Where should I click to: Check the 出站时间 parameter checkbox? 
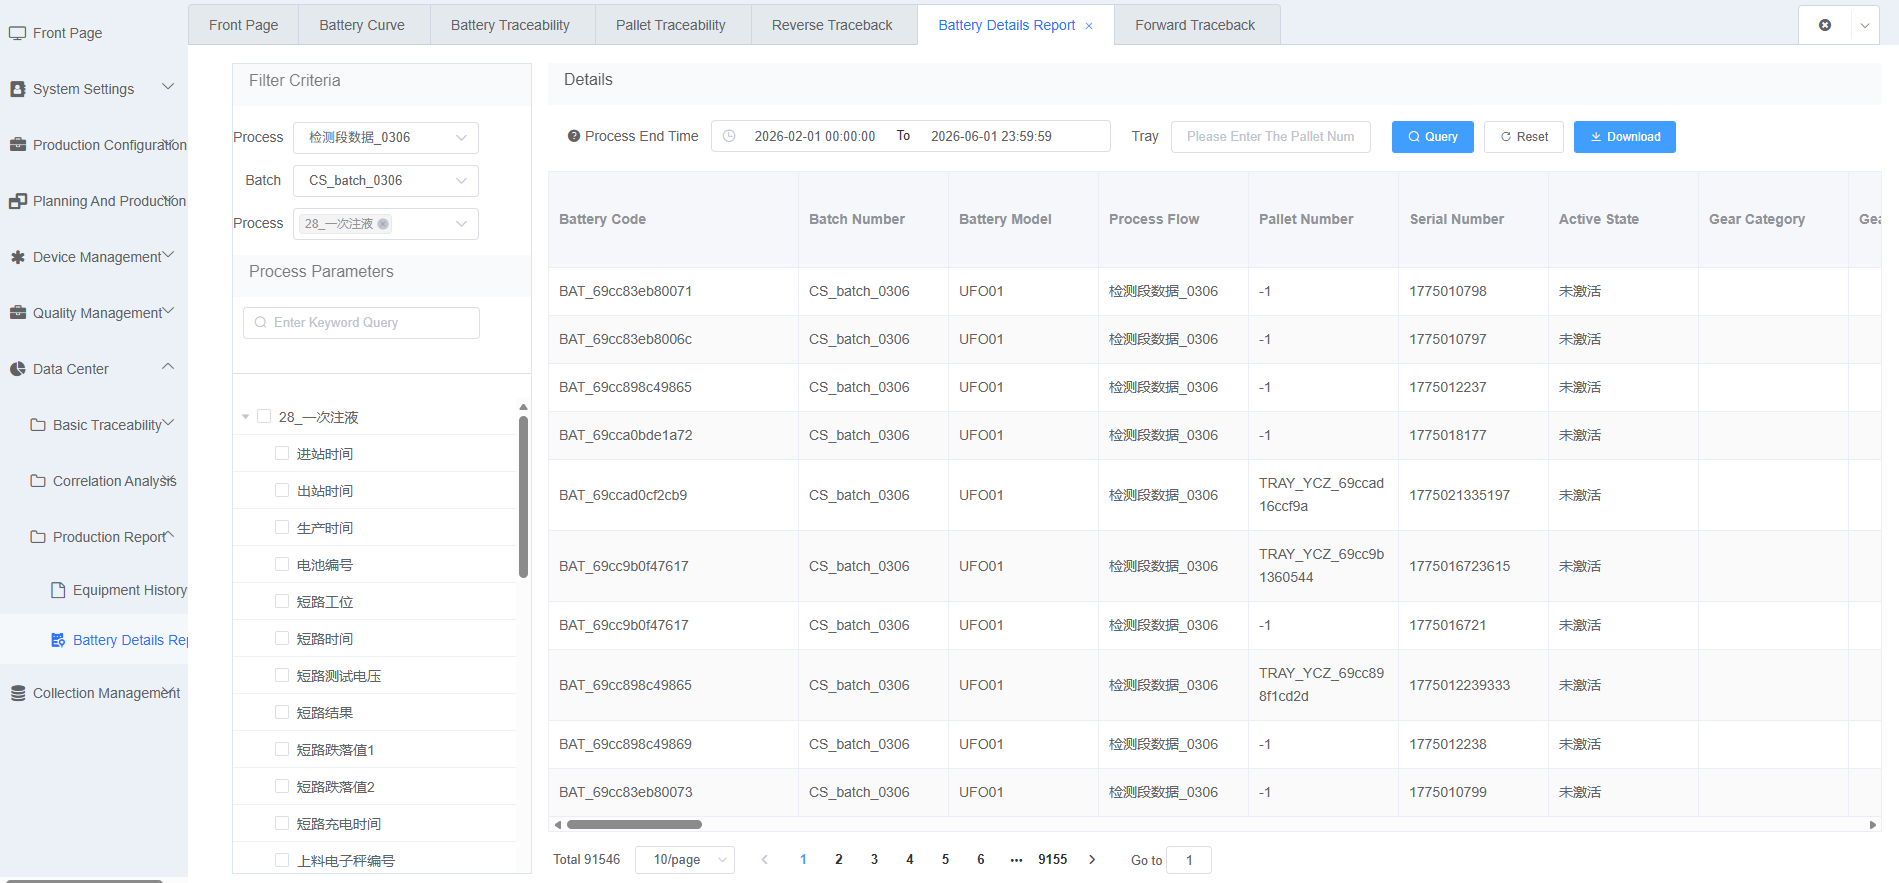[282, 490]
